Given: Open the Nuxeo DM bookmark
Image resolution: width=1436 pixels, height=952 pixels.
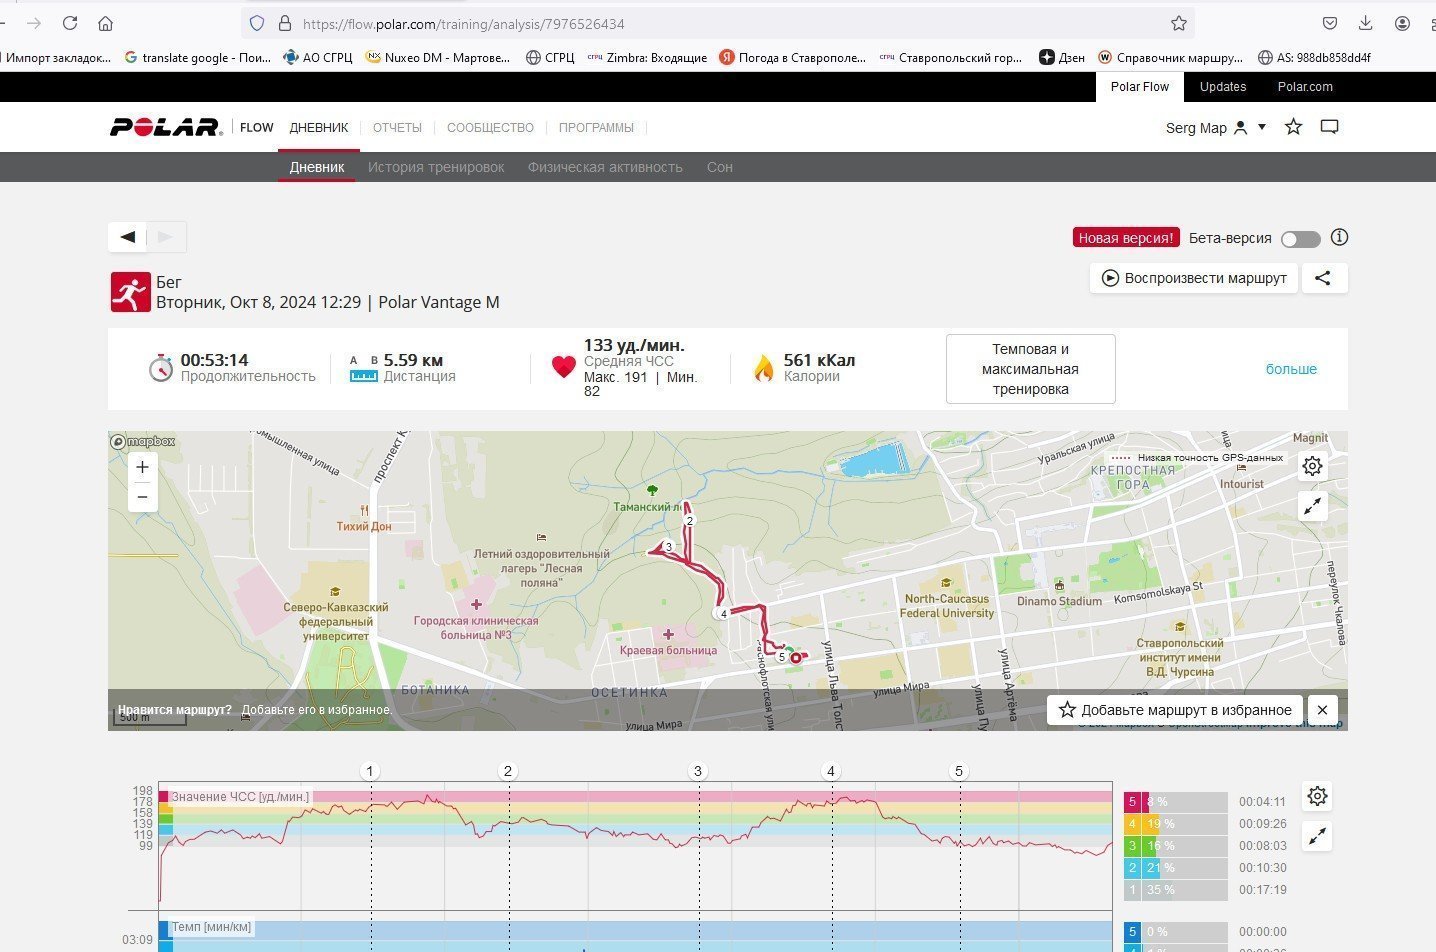Looking at the screenshot, I should 438,58.
